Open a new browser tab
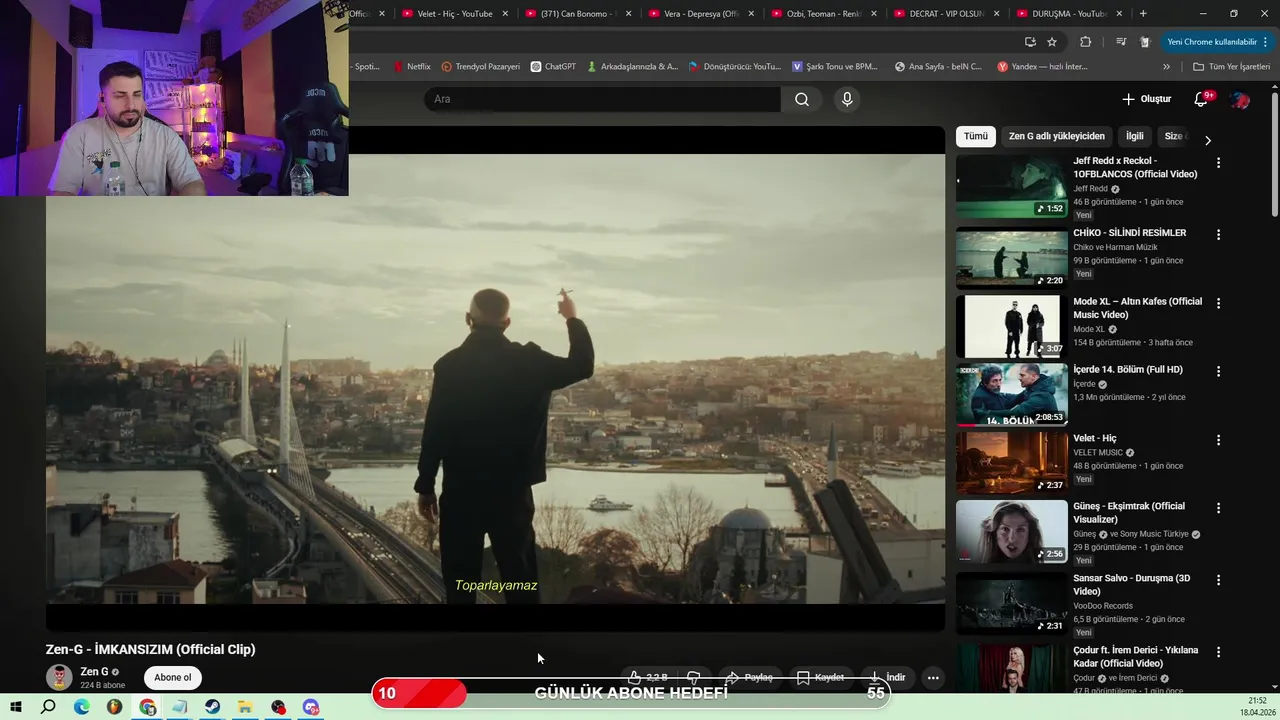 tap(1143, 14)
